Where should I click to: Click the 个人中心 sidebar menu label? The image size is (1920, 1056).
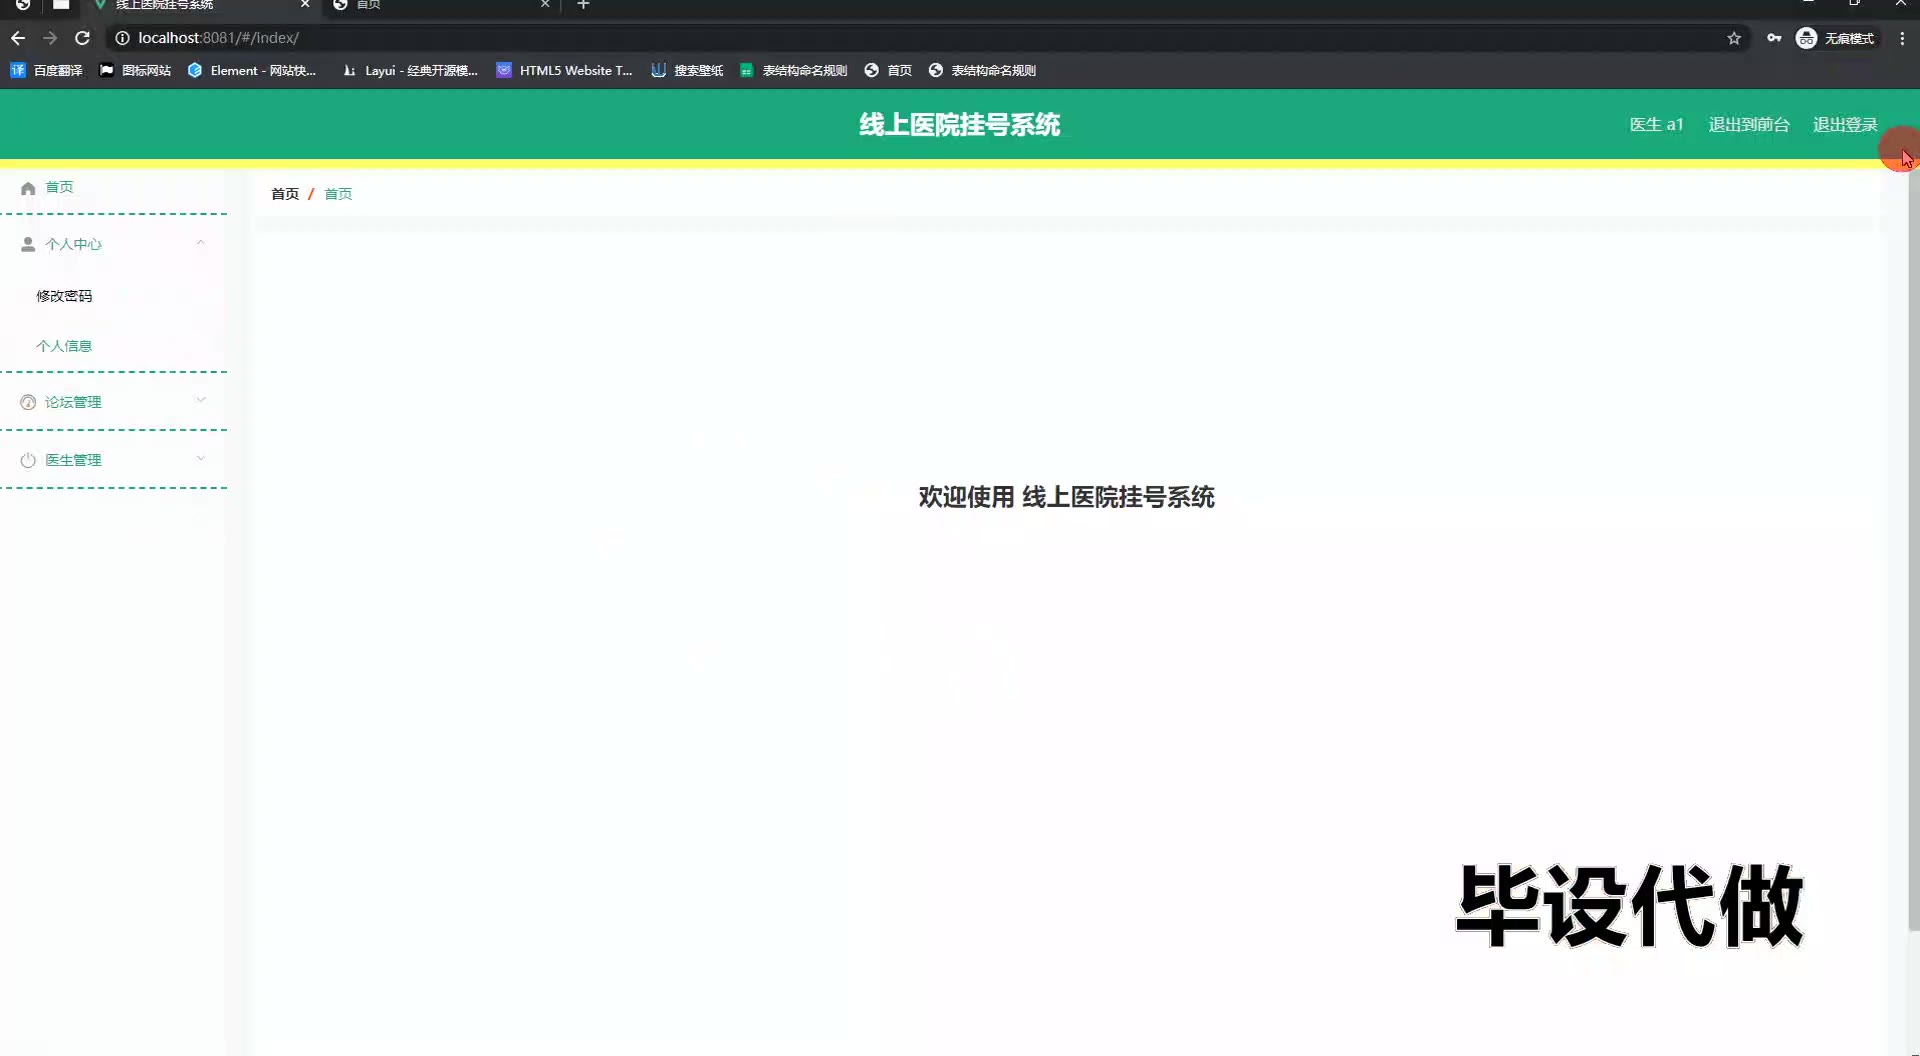(x=73, y=244)
